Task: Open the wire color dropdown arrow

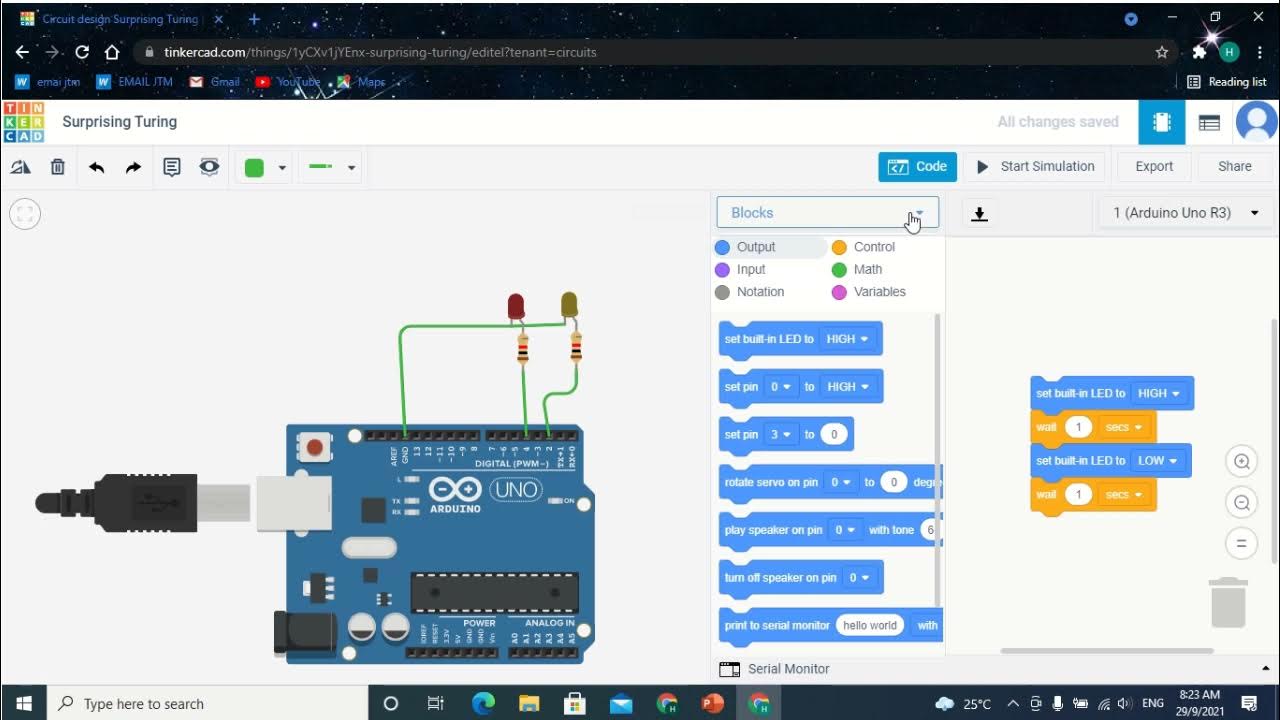Action: (x=282, y=168)
